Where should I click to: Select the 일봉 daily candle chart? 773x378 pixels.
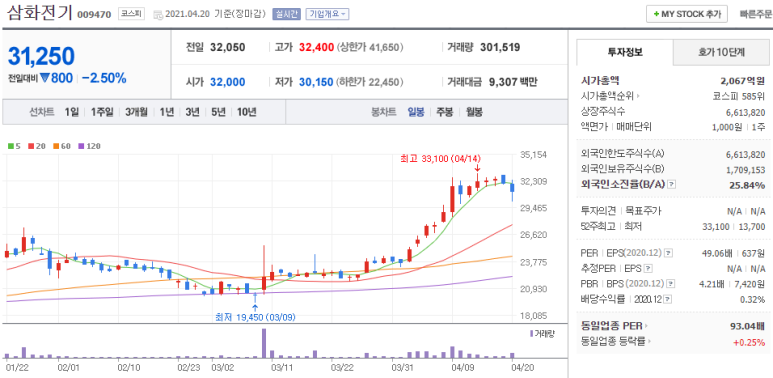pos(416,112)
